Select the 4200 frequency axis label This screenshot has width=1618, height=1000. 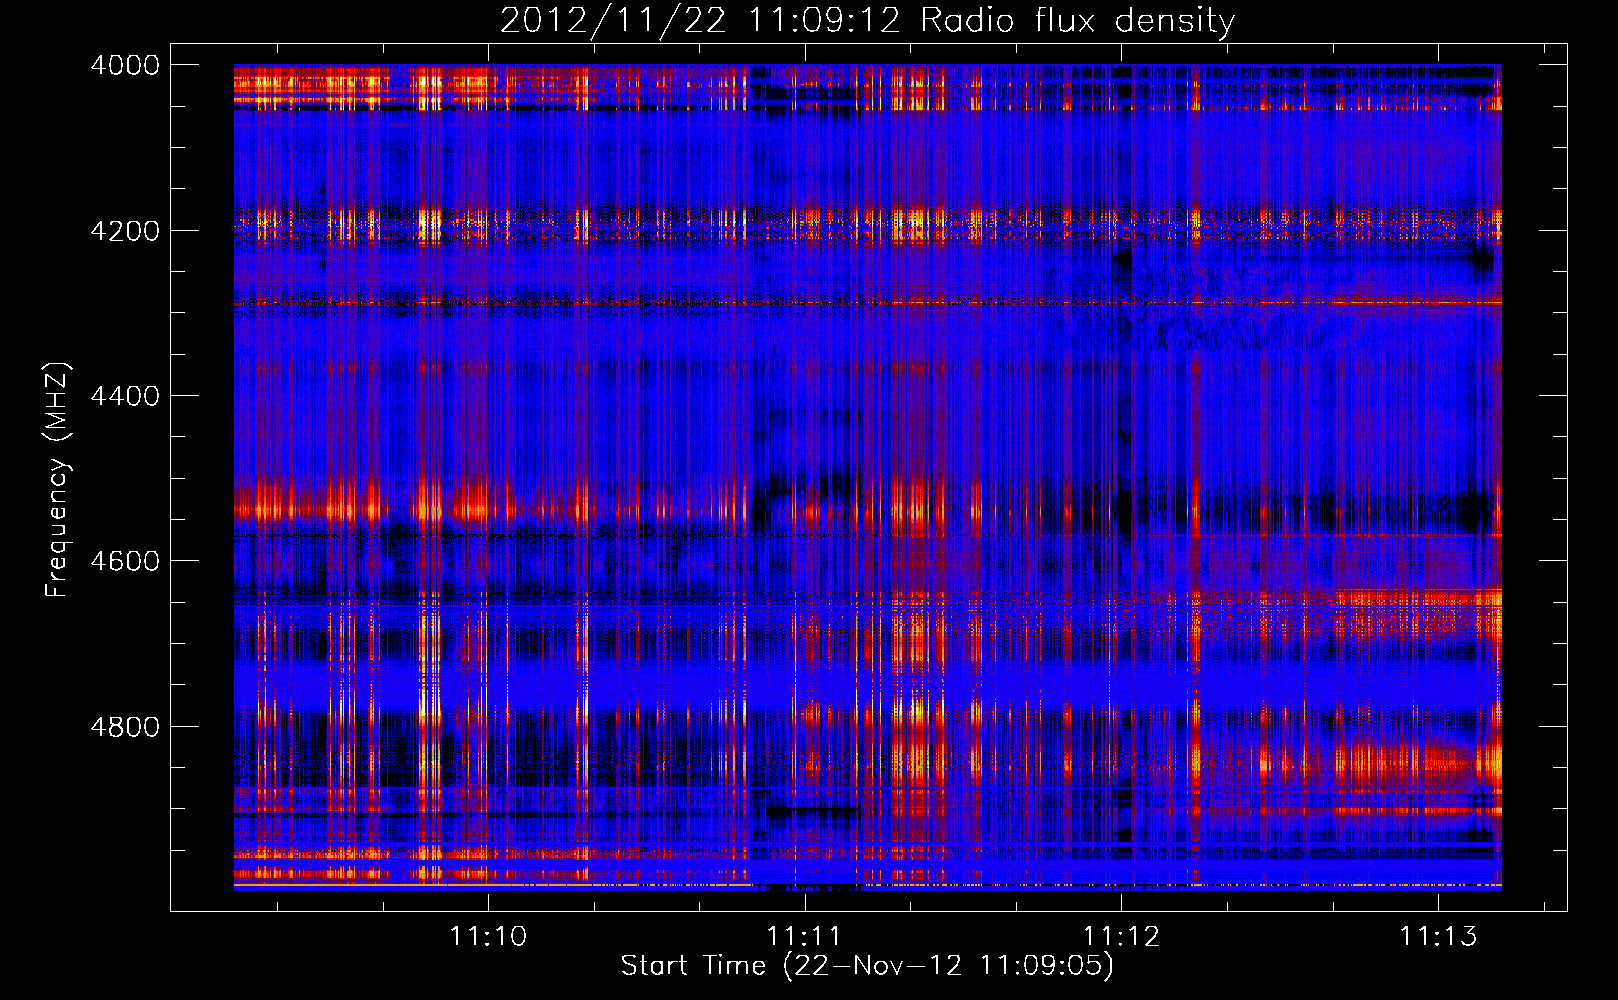[x=125, y=231]
